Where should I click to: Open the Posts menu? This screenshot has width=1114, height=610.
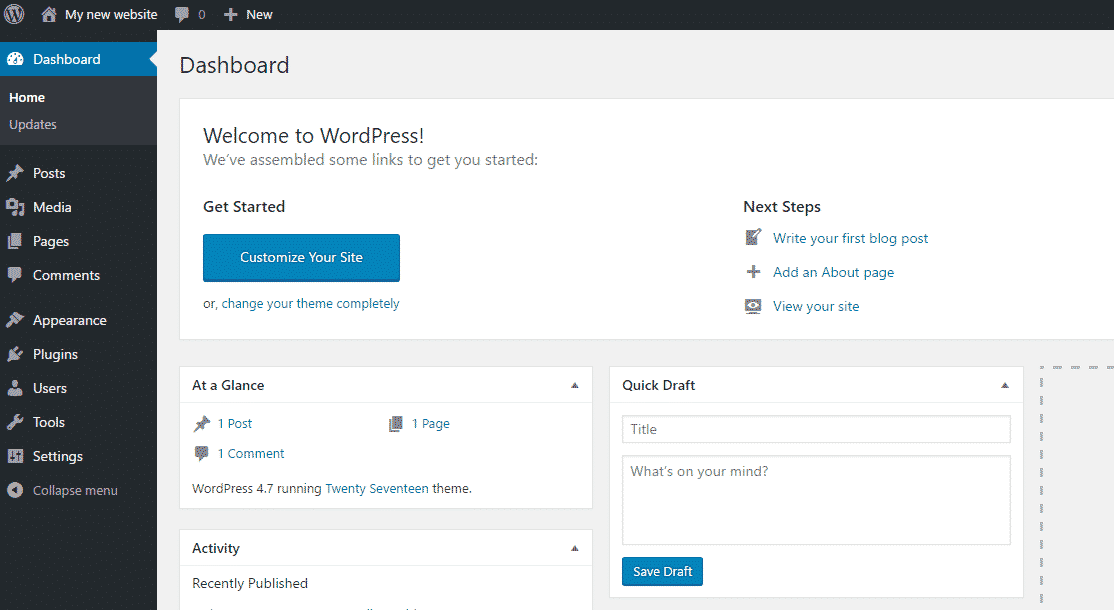(49, 173)
